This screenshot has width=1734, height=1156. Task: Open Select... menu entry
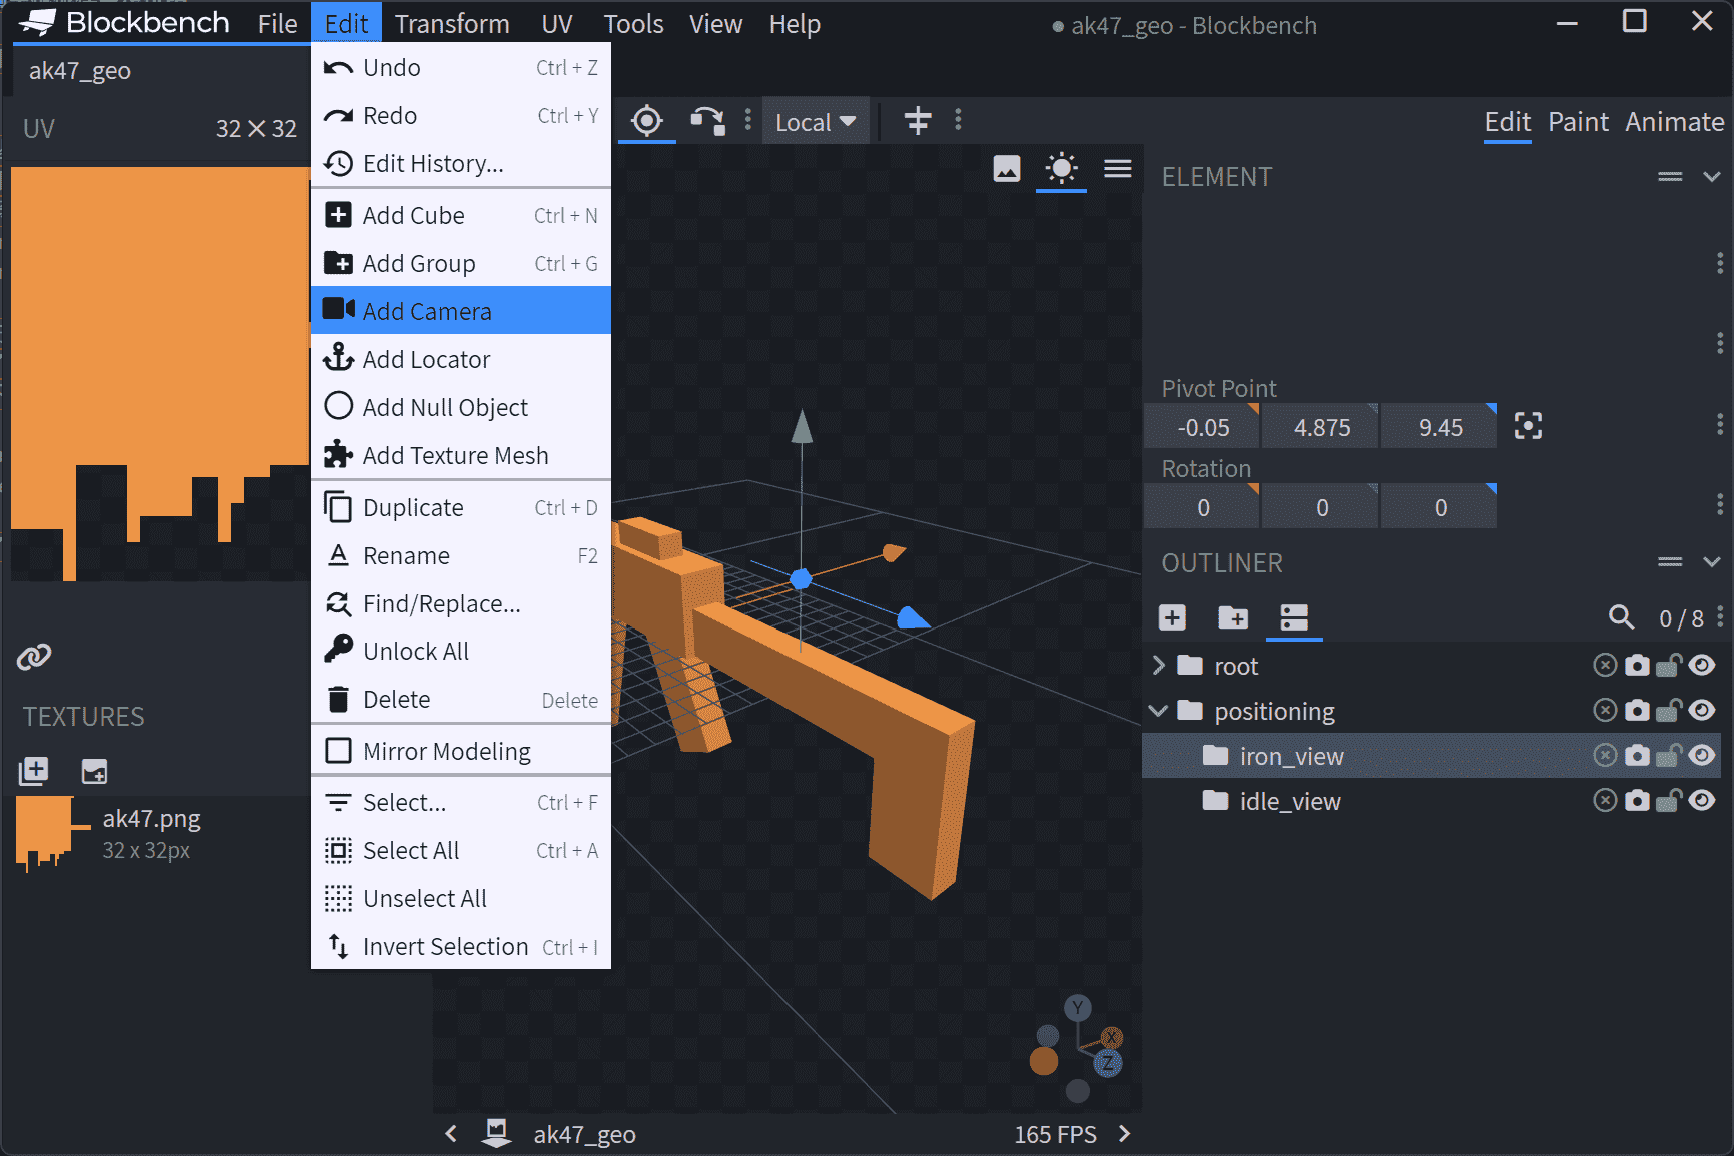461,802
